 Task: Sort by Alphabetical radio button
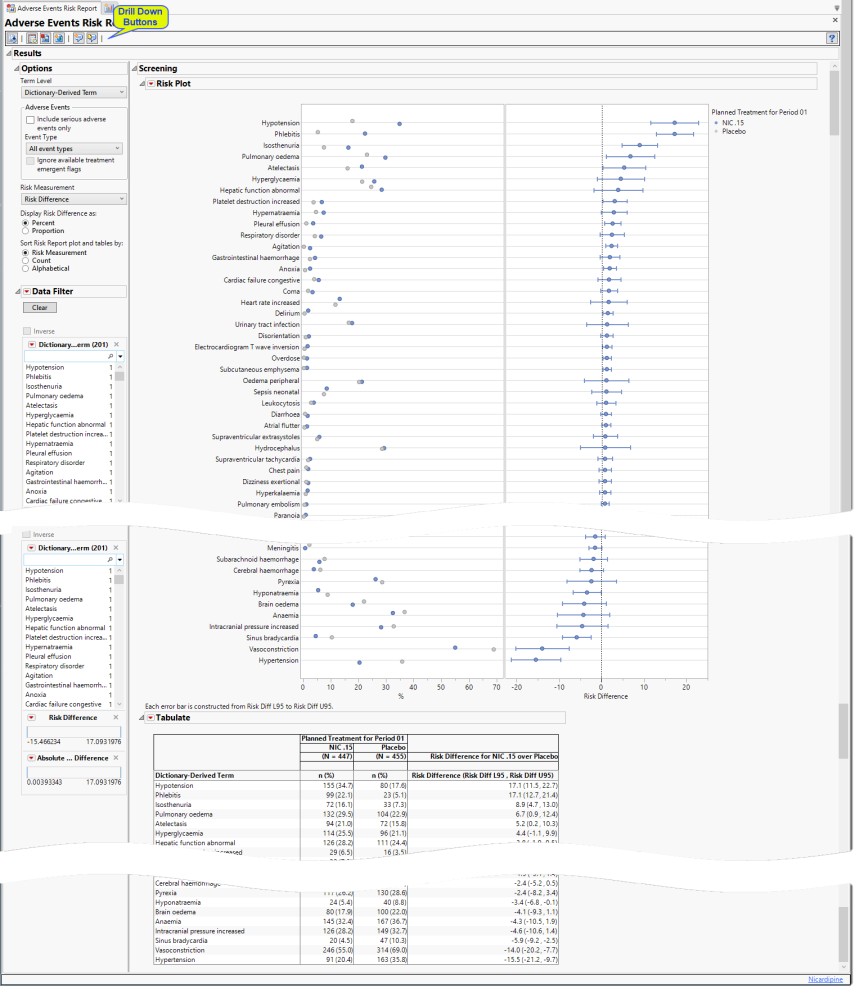point(25,269)
